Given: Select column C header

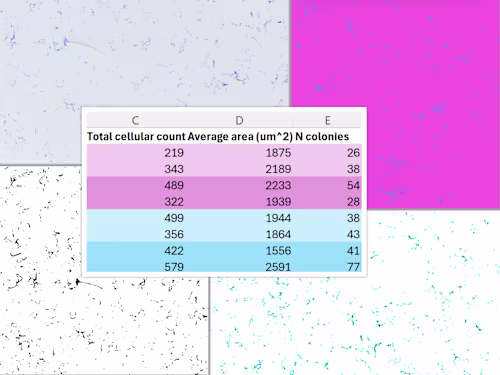Looking at the screenshot, I should [x=135, y=120].
